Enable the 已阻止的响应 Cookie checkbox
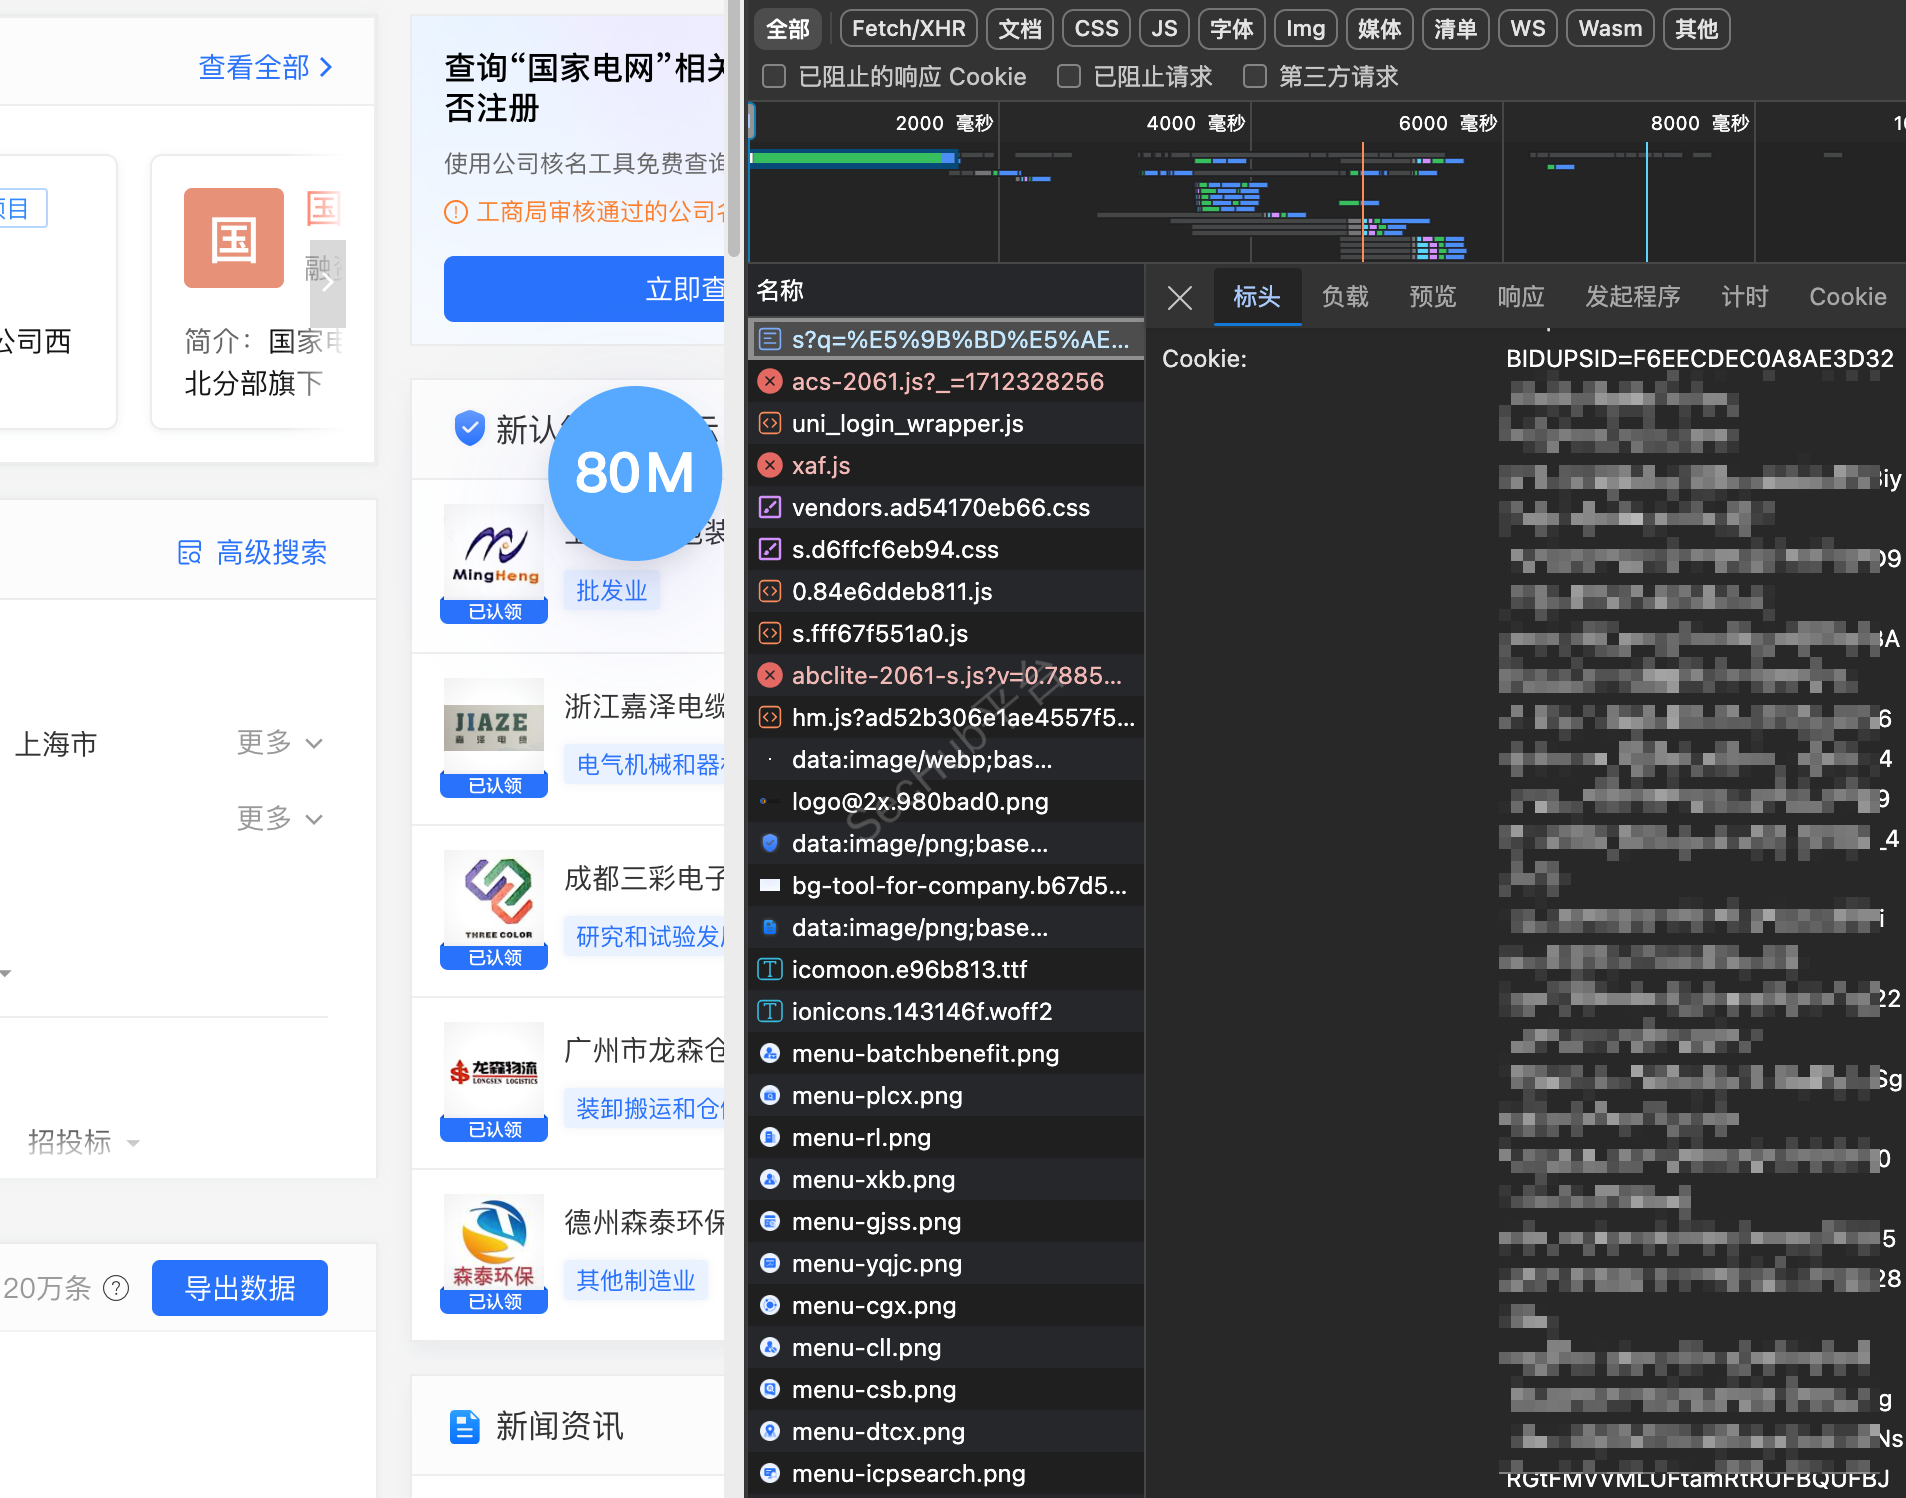This screenshot has height=1498, width=1906. [774, 77]
